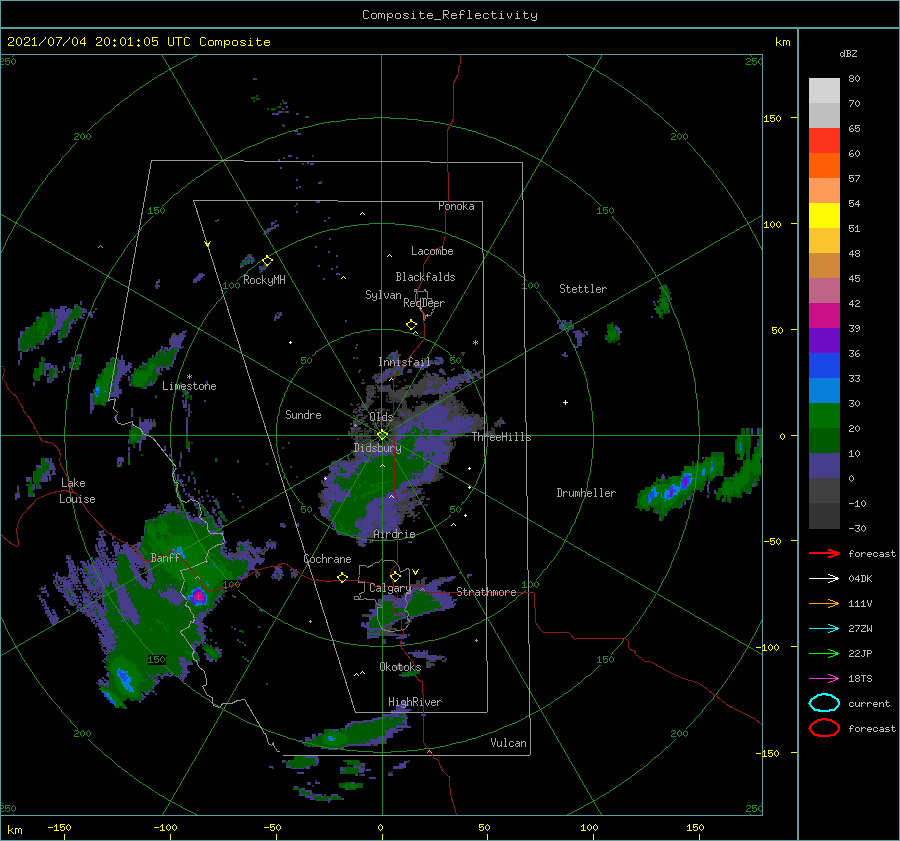Click the yellow 51-54 dBZ color swatch
Viewport: 900px width, 841px height.
824,216
